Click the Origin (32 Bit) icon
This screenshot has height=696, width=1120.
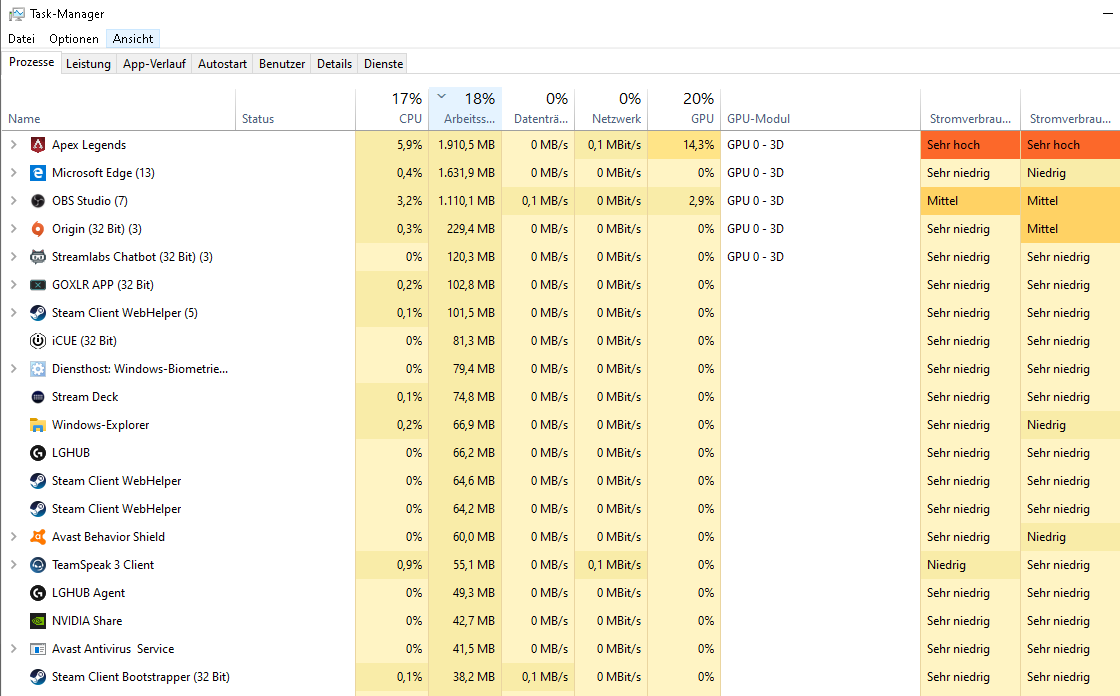tap(38, 229)
